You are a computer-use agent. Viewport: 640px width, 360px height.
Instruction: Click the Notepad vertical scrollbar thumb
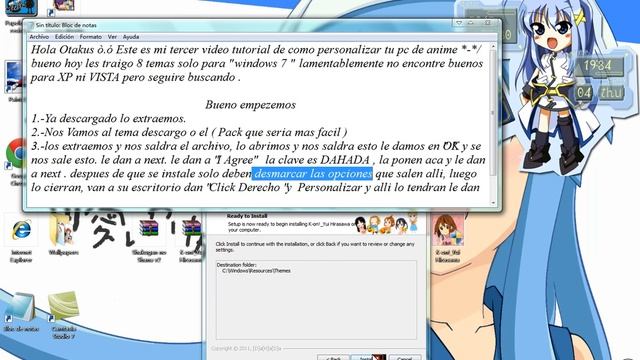pyautogui.click(x=493, y=112)
